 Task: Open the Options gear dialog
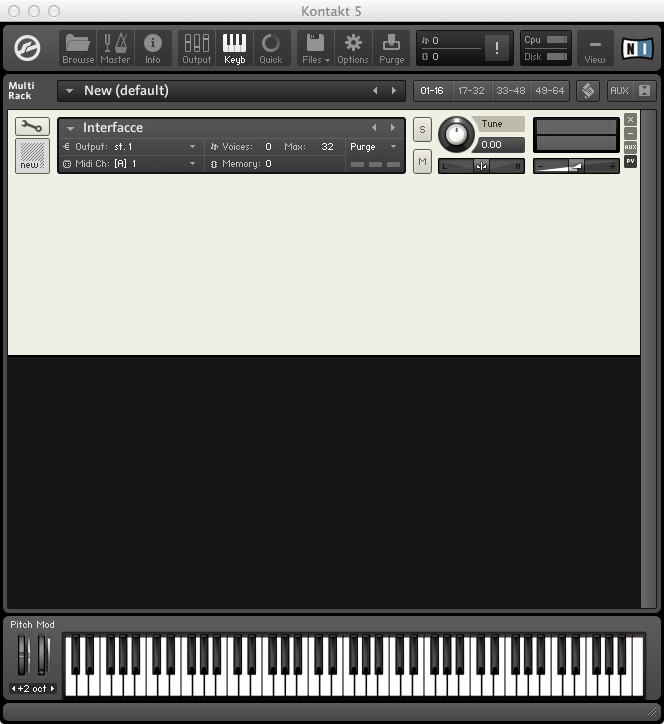353,48
